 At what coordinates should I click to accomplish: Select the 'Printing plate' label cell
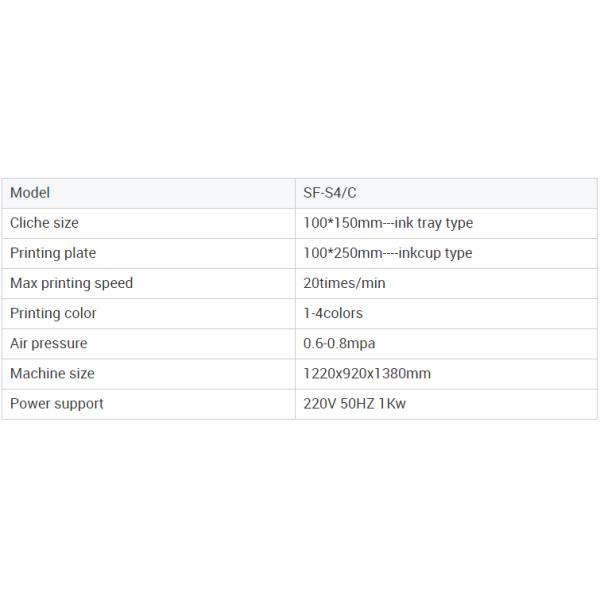pos(53,253)
